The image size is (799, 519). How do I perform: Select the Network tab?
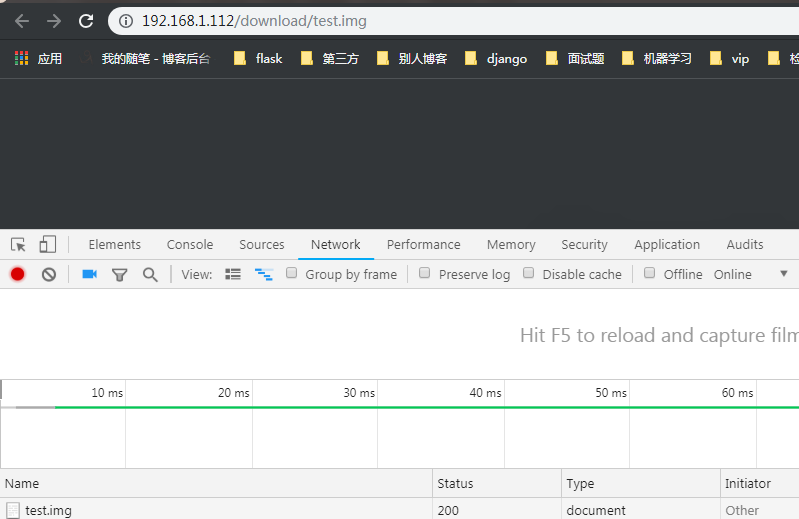click(336, 244)
